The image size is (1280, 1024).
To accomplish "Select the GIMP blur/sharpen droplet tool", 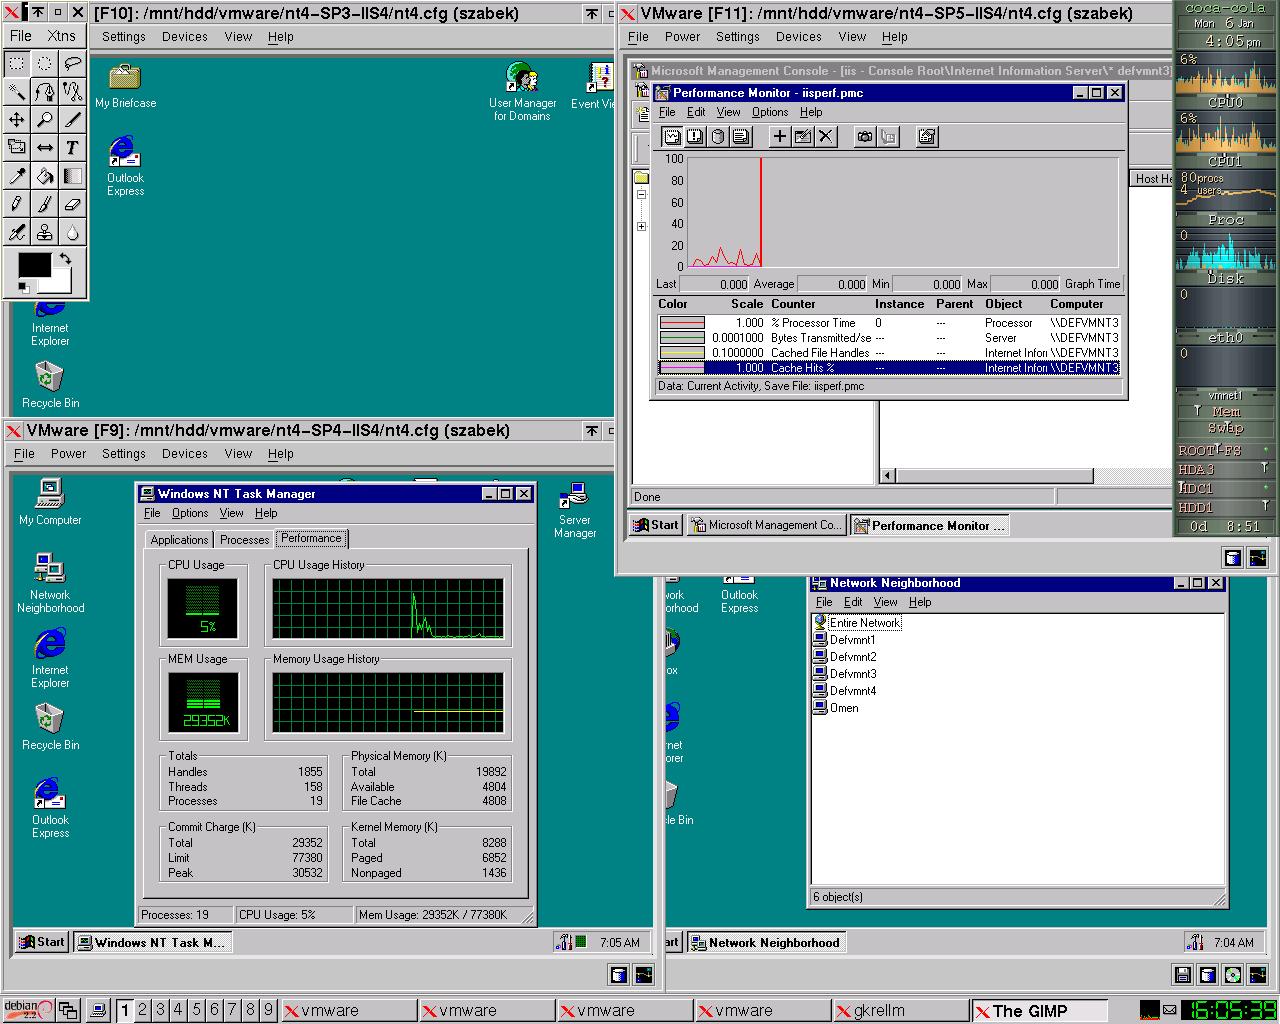I will pyautogui.click(x=72, y=232).
